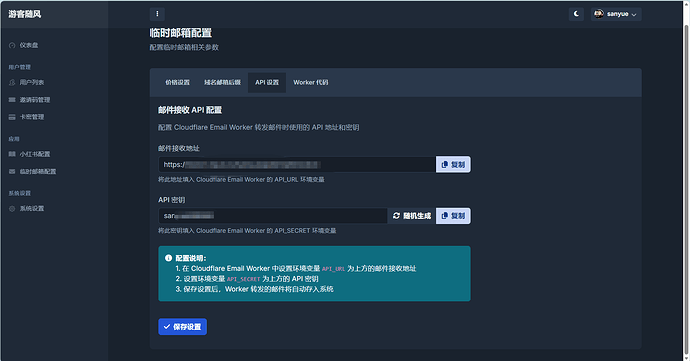Click instruction line 3 about 保存设置后
The image size is (690, 361).
point(254,289)
